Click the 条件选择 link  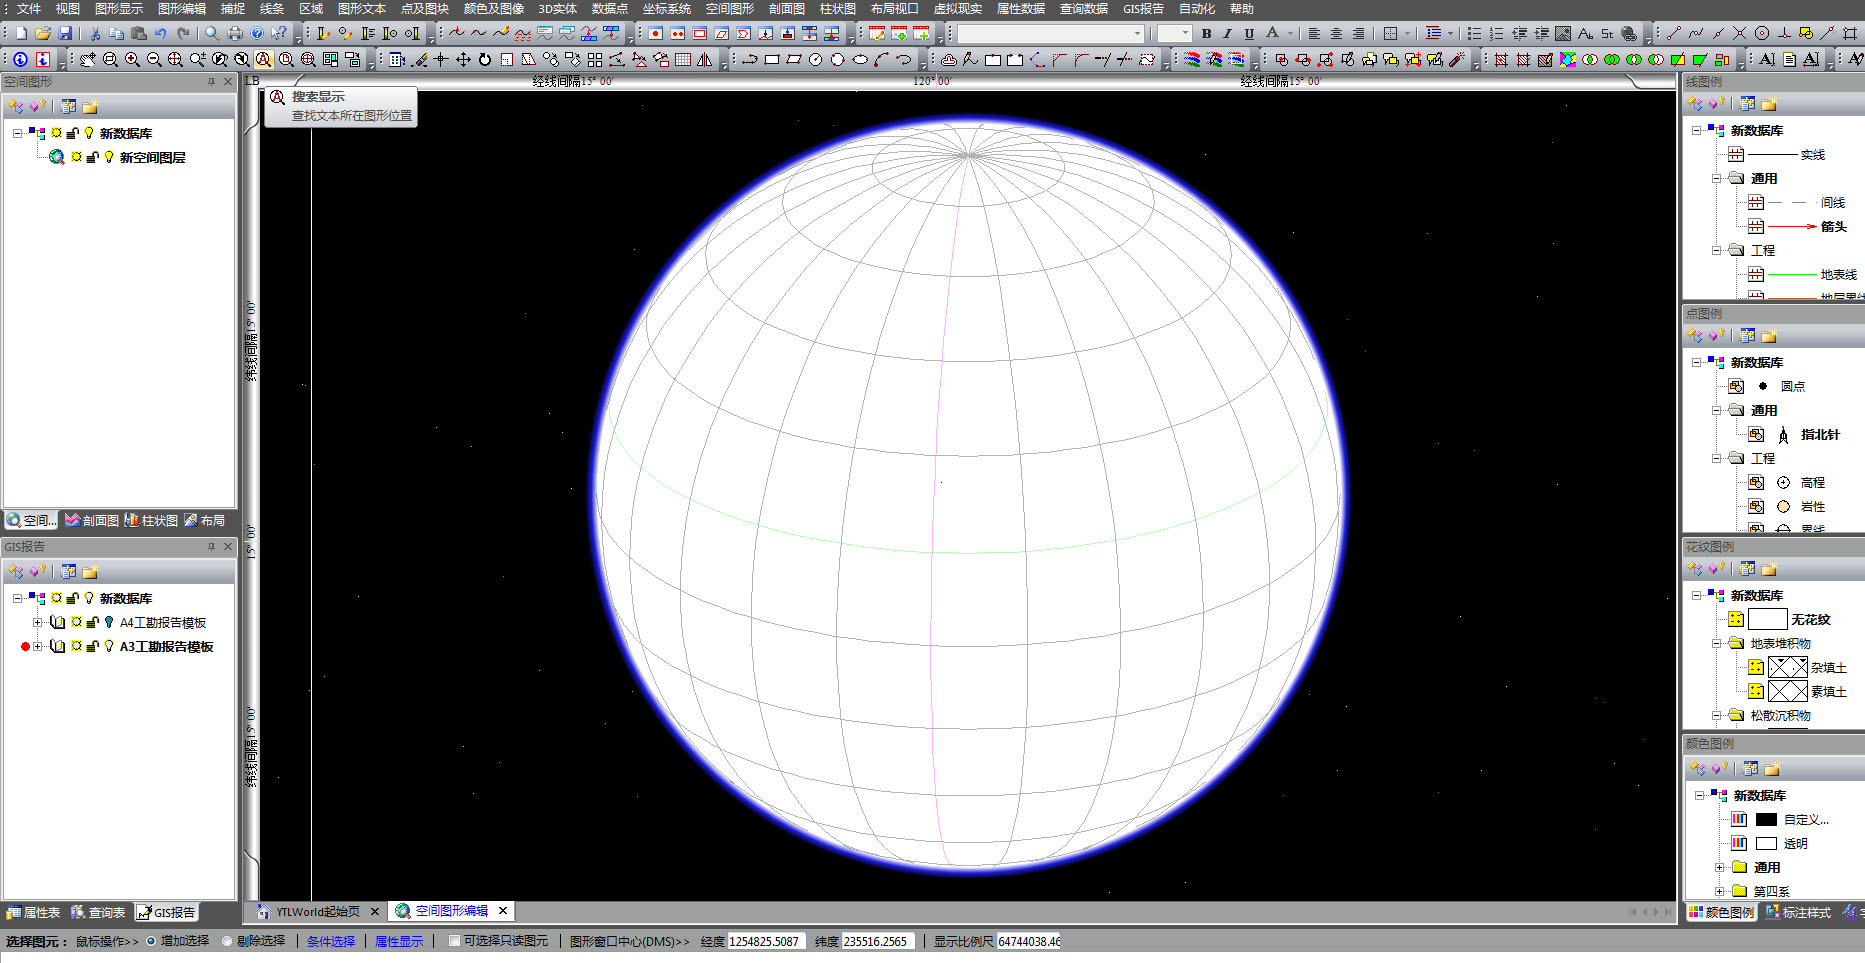331,941
